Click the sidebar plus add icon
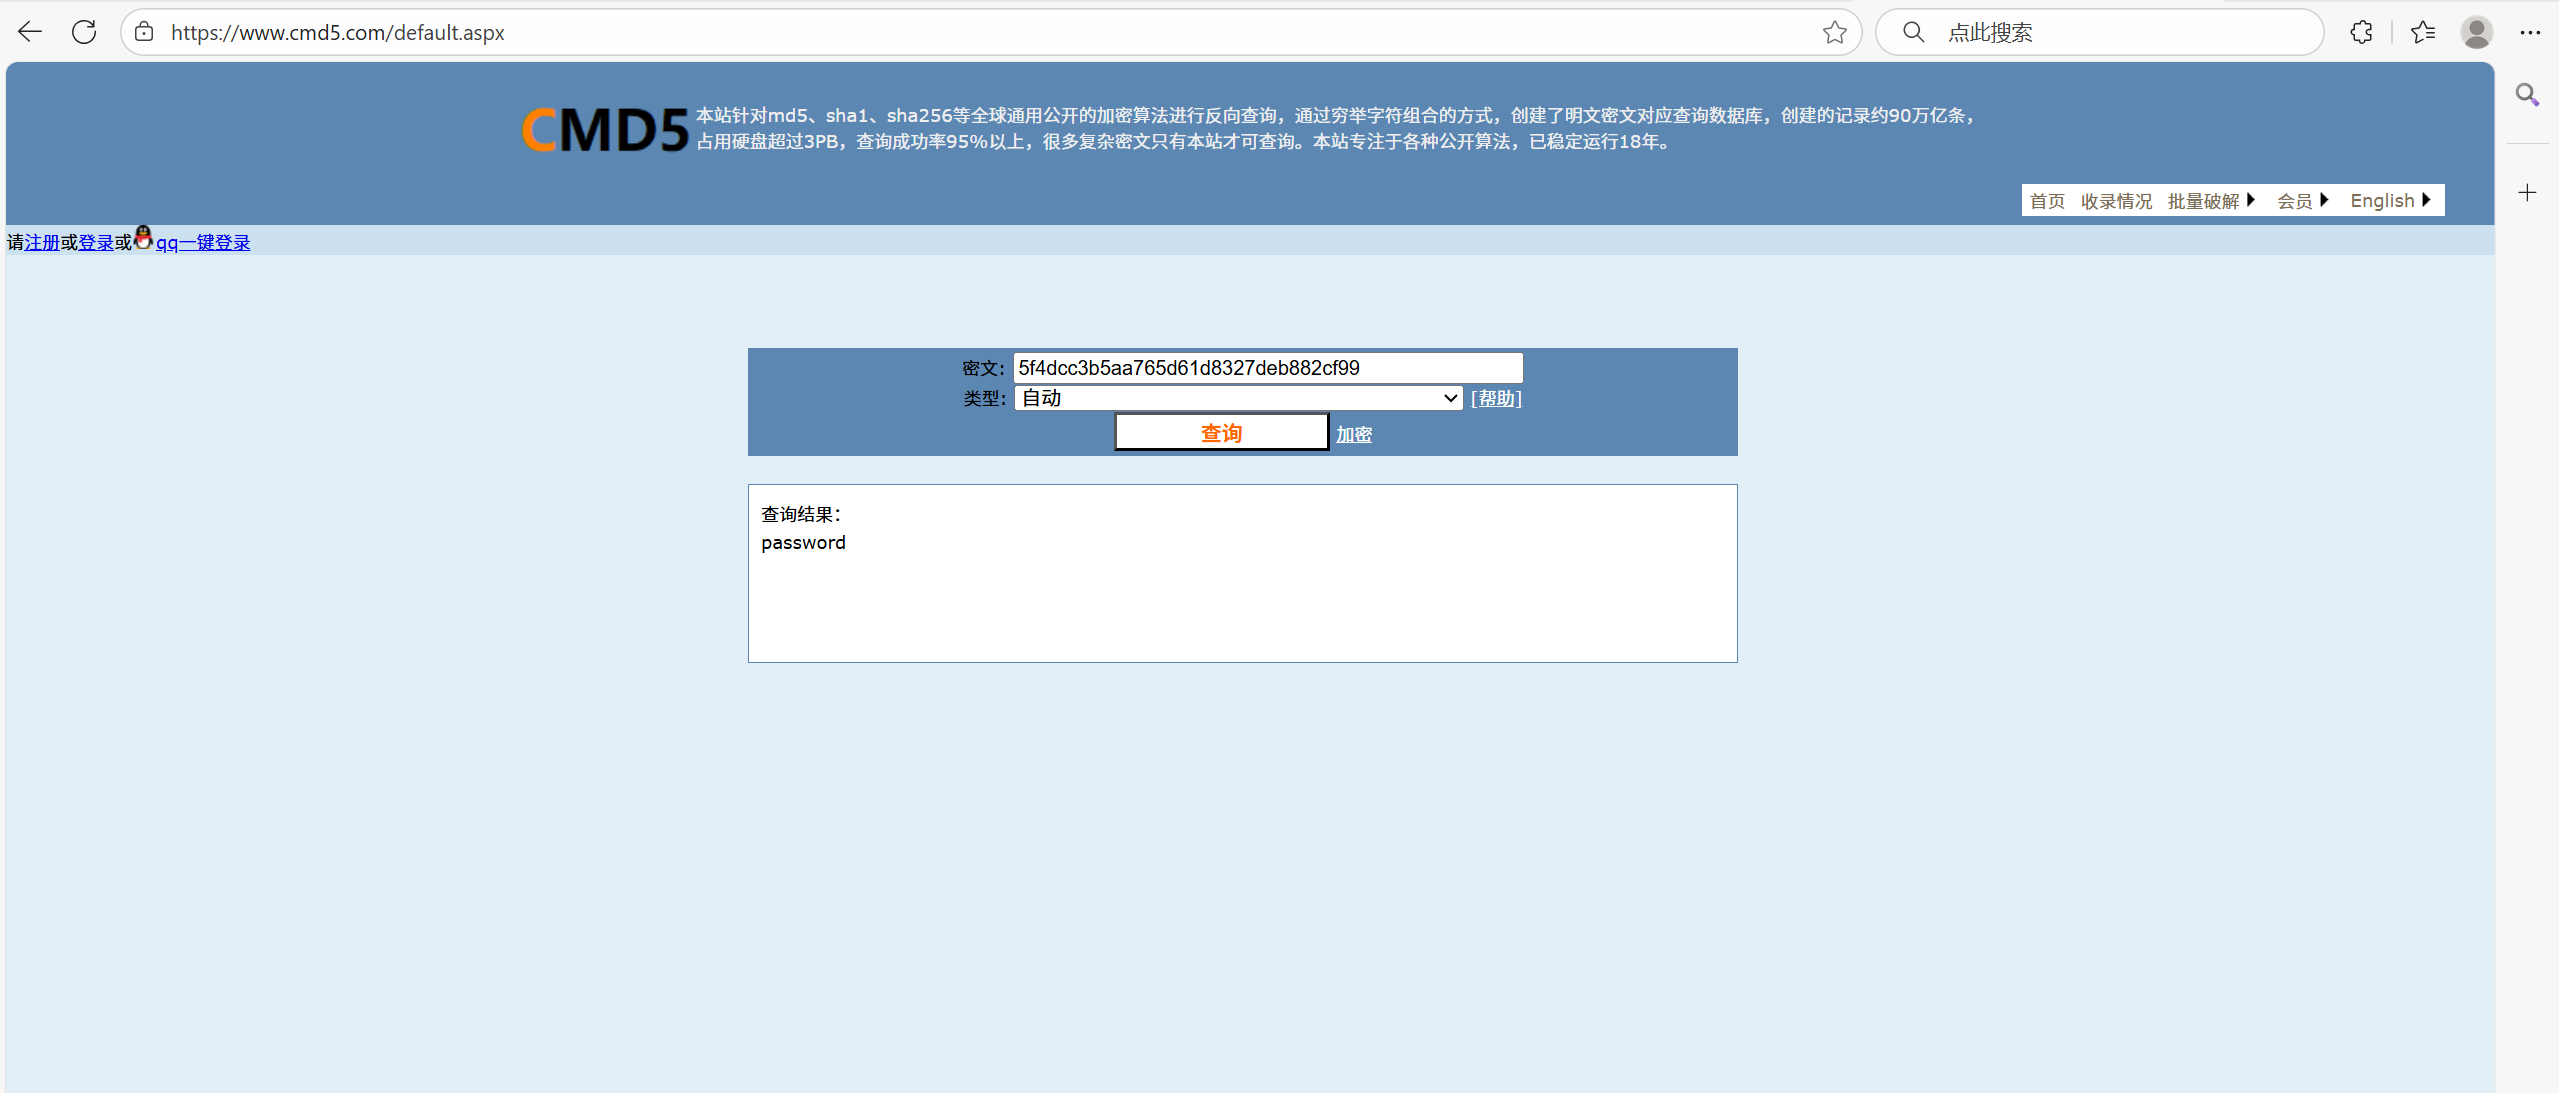This screenshot has height=1093, width=2559. coord(2527,192)
